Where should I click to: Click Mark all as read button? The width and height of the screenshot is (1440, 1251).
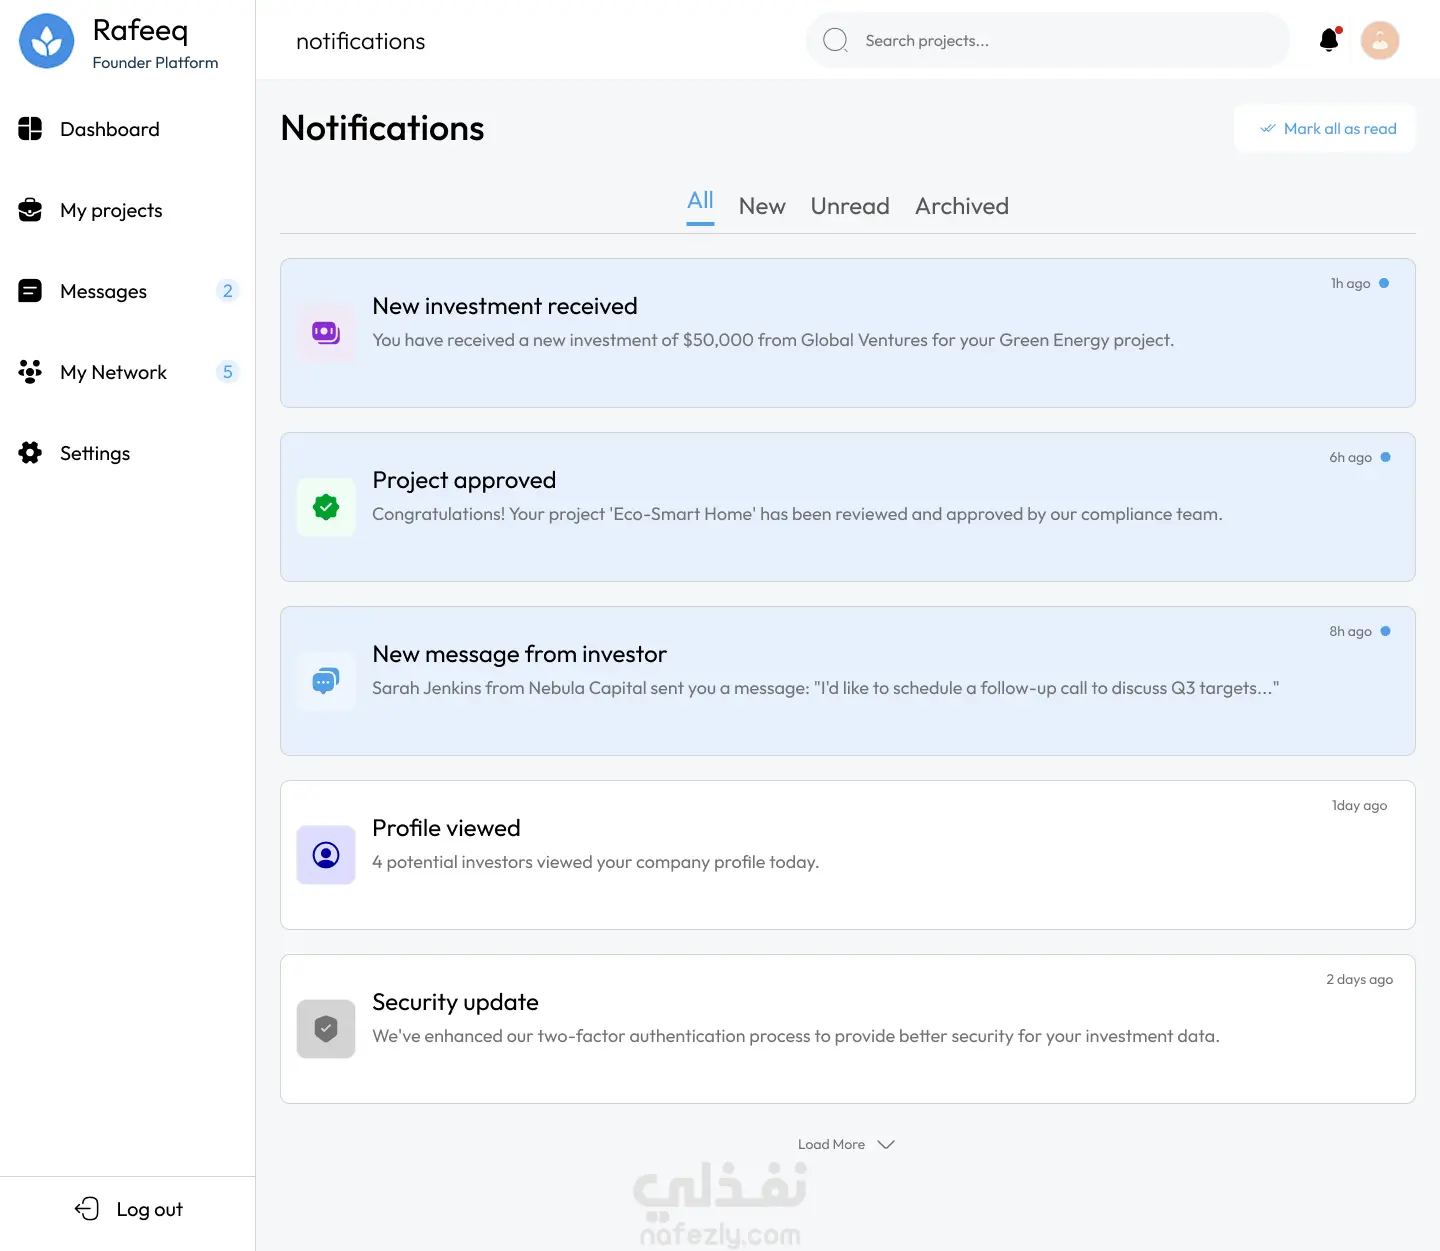coord(1326,129)
